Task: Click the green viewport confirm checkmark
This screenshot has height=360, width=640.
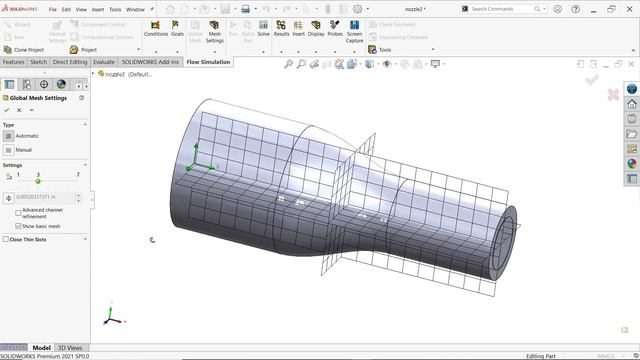Action: [x=591, y=80]
